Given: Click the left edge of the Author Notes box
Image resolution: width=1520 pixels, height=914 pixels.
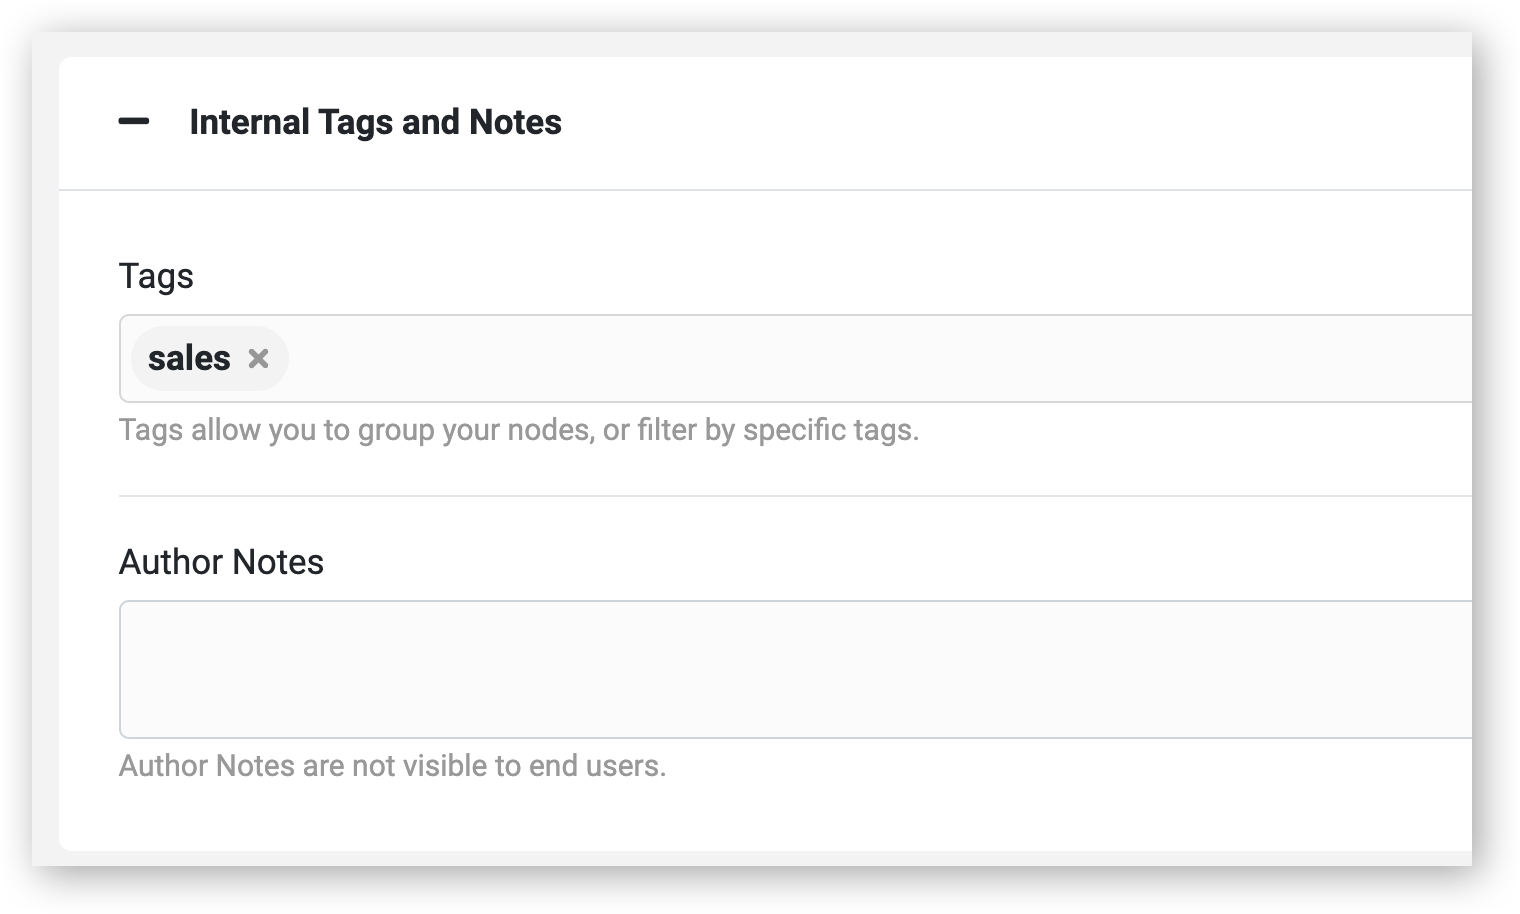Looking at the screenshot, I should tap(122, 669).
